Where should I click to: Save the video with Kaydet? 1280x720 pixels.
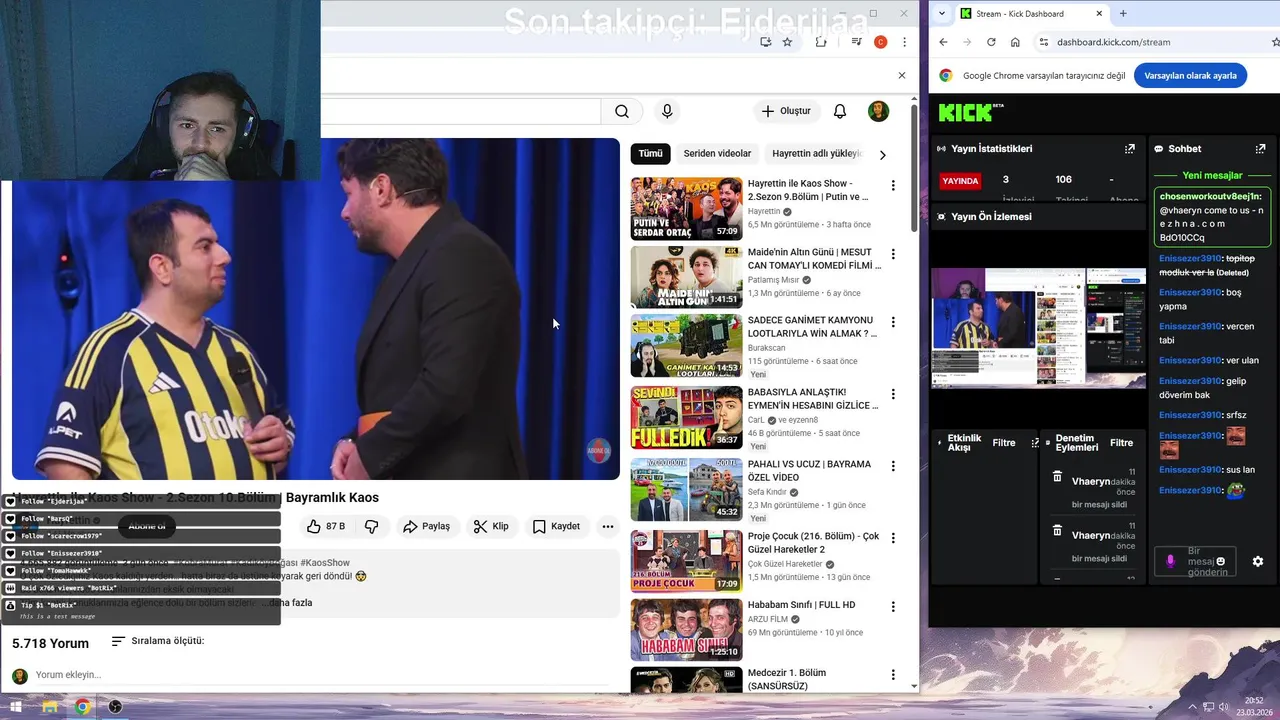(556, 526)
